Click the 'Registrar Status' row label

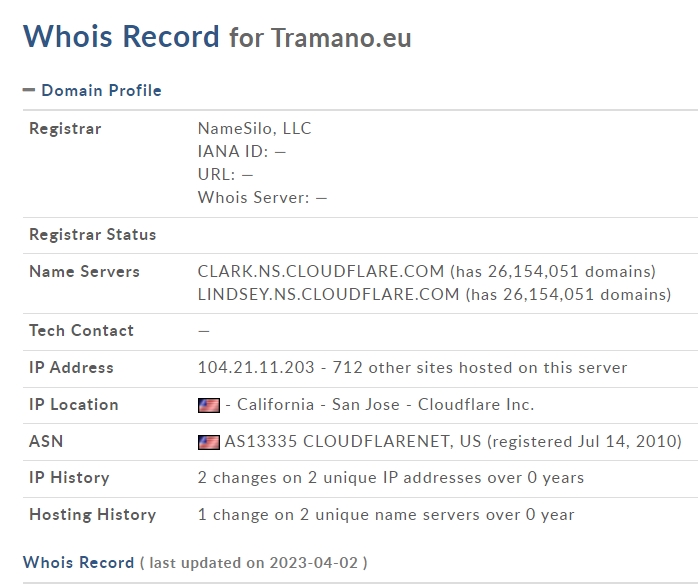[93, 235]
